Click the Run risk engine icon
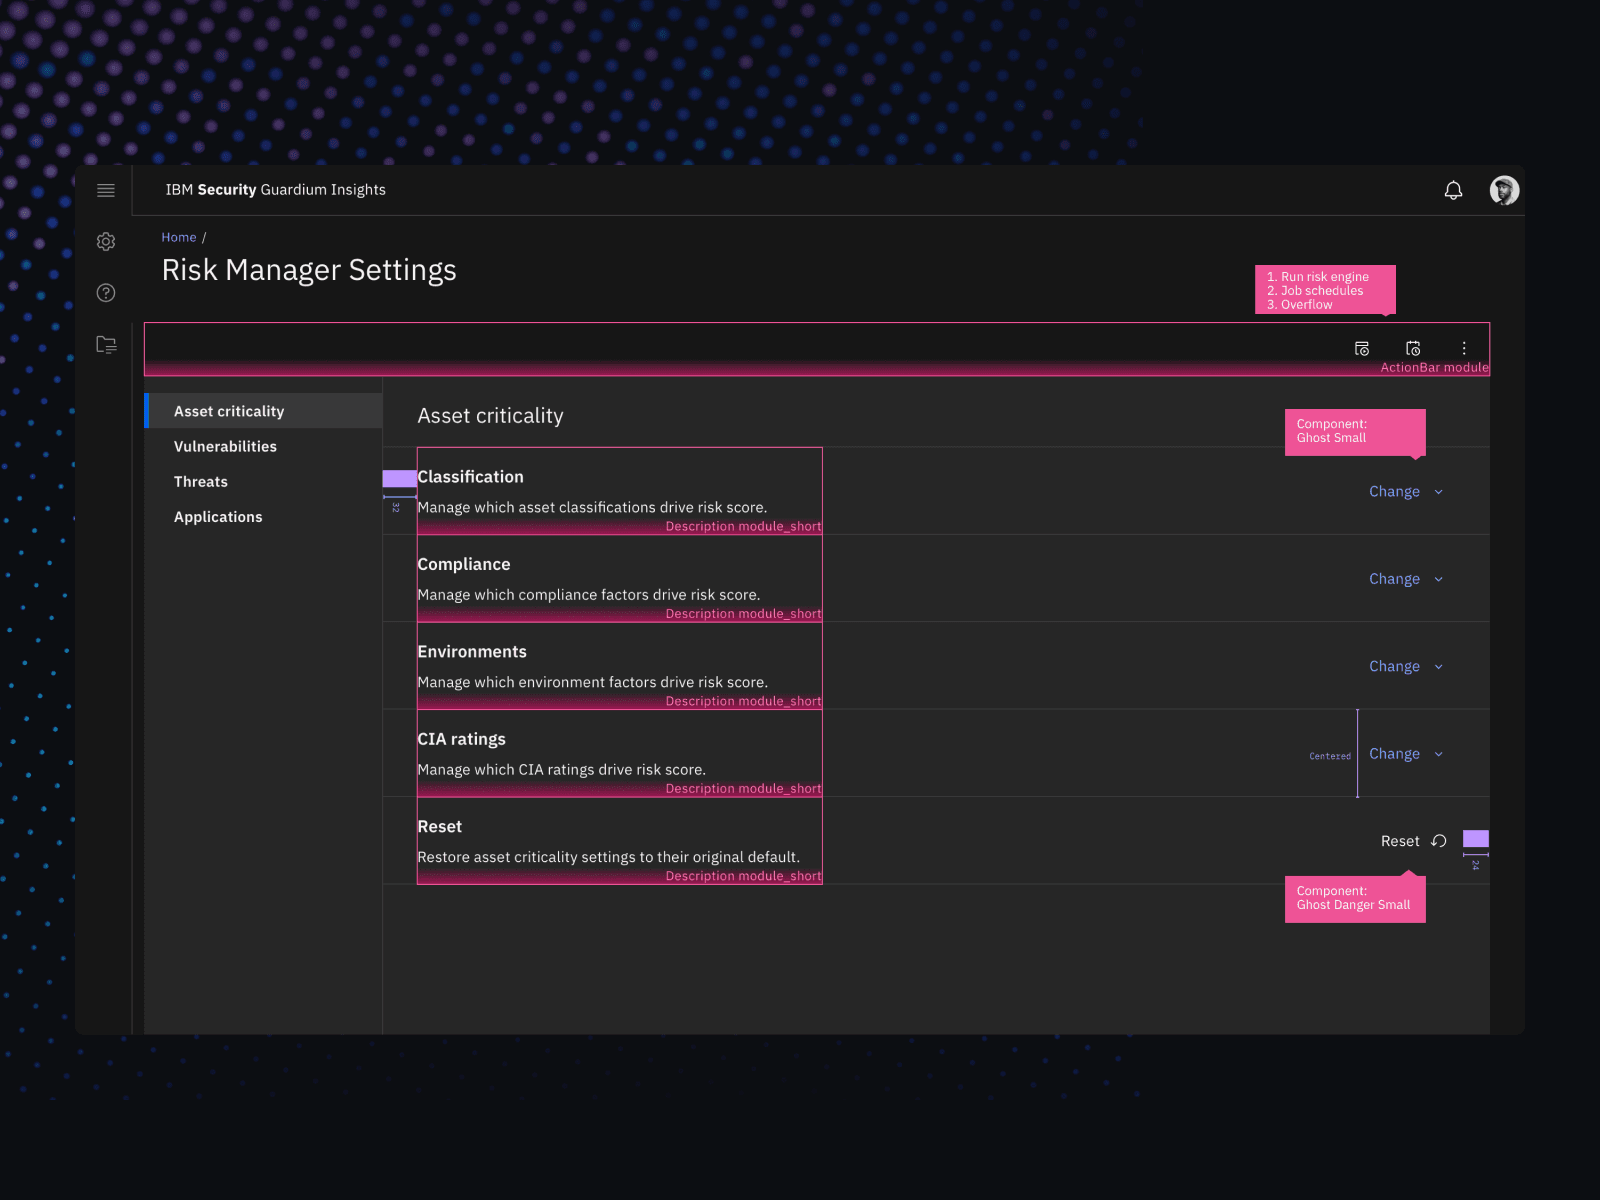1600x1200 pixels. pos(1362,348)
